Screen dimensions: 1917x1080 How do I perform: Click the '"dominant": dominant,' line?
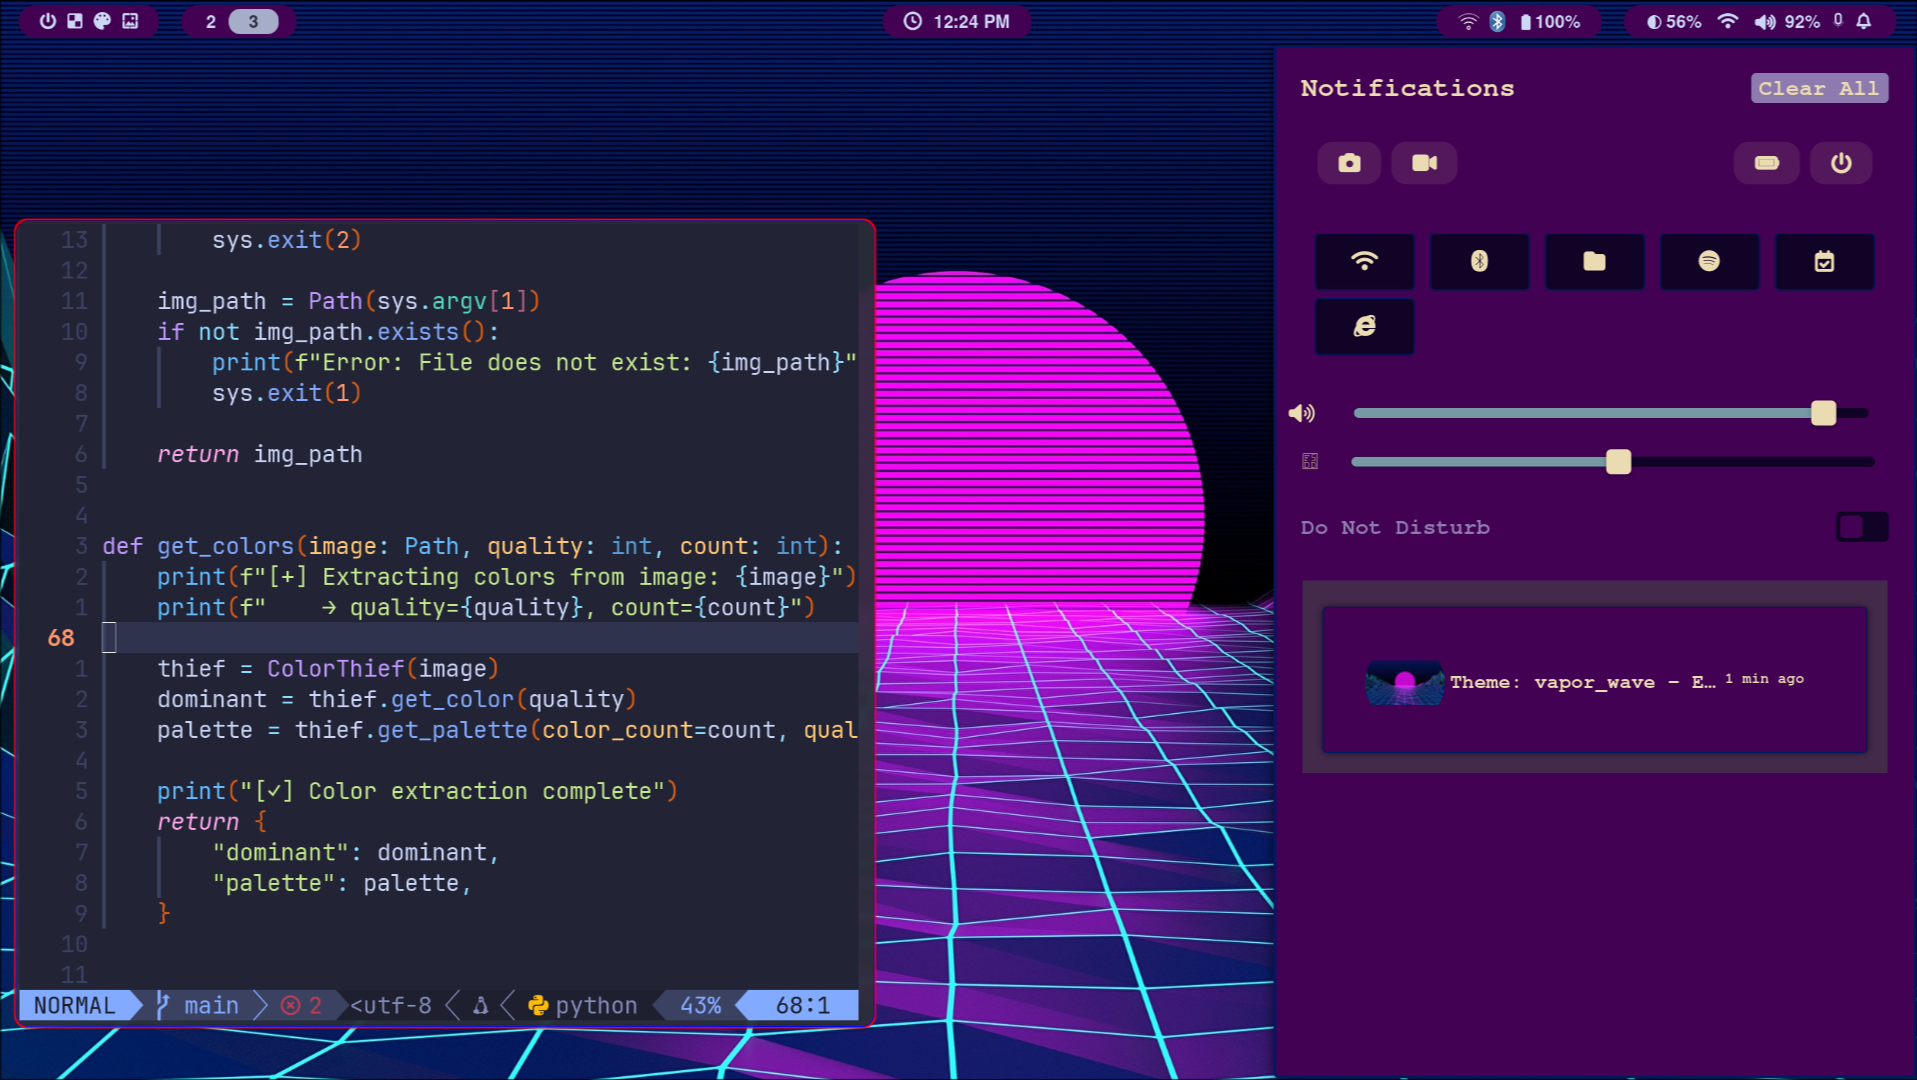click(355, 852)
